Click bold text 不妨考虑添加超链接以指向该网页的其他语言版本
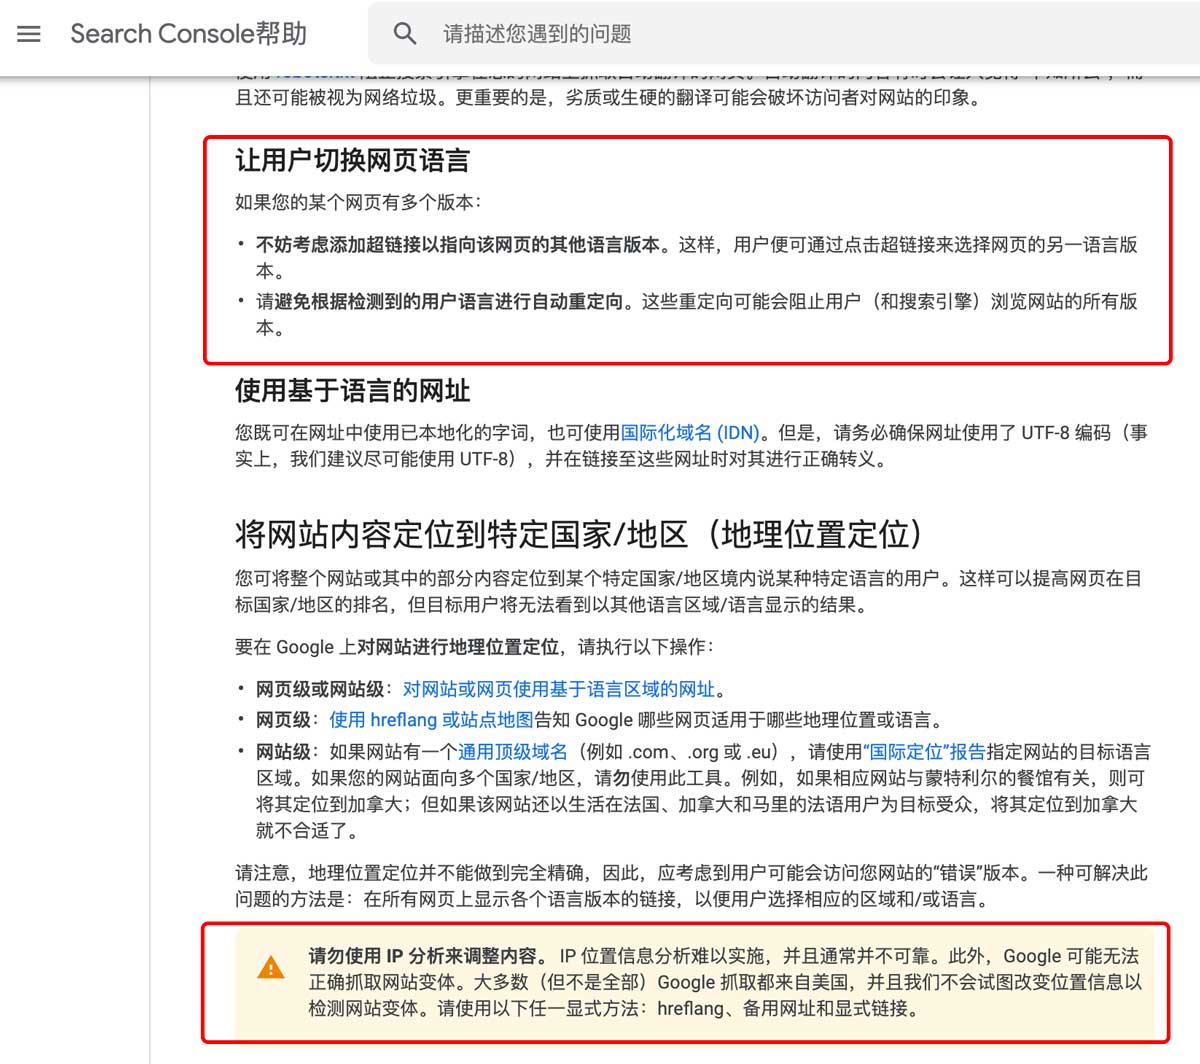Viewport: 1200px width, 1064px height. (458, 245)
